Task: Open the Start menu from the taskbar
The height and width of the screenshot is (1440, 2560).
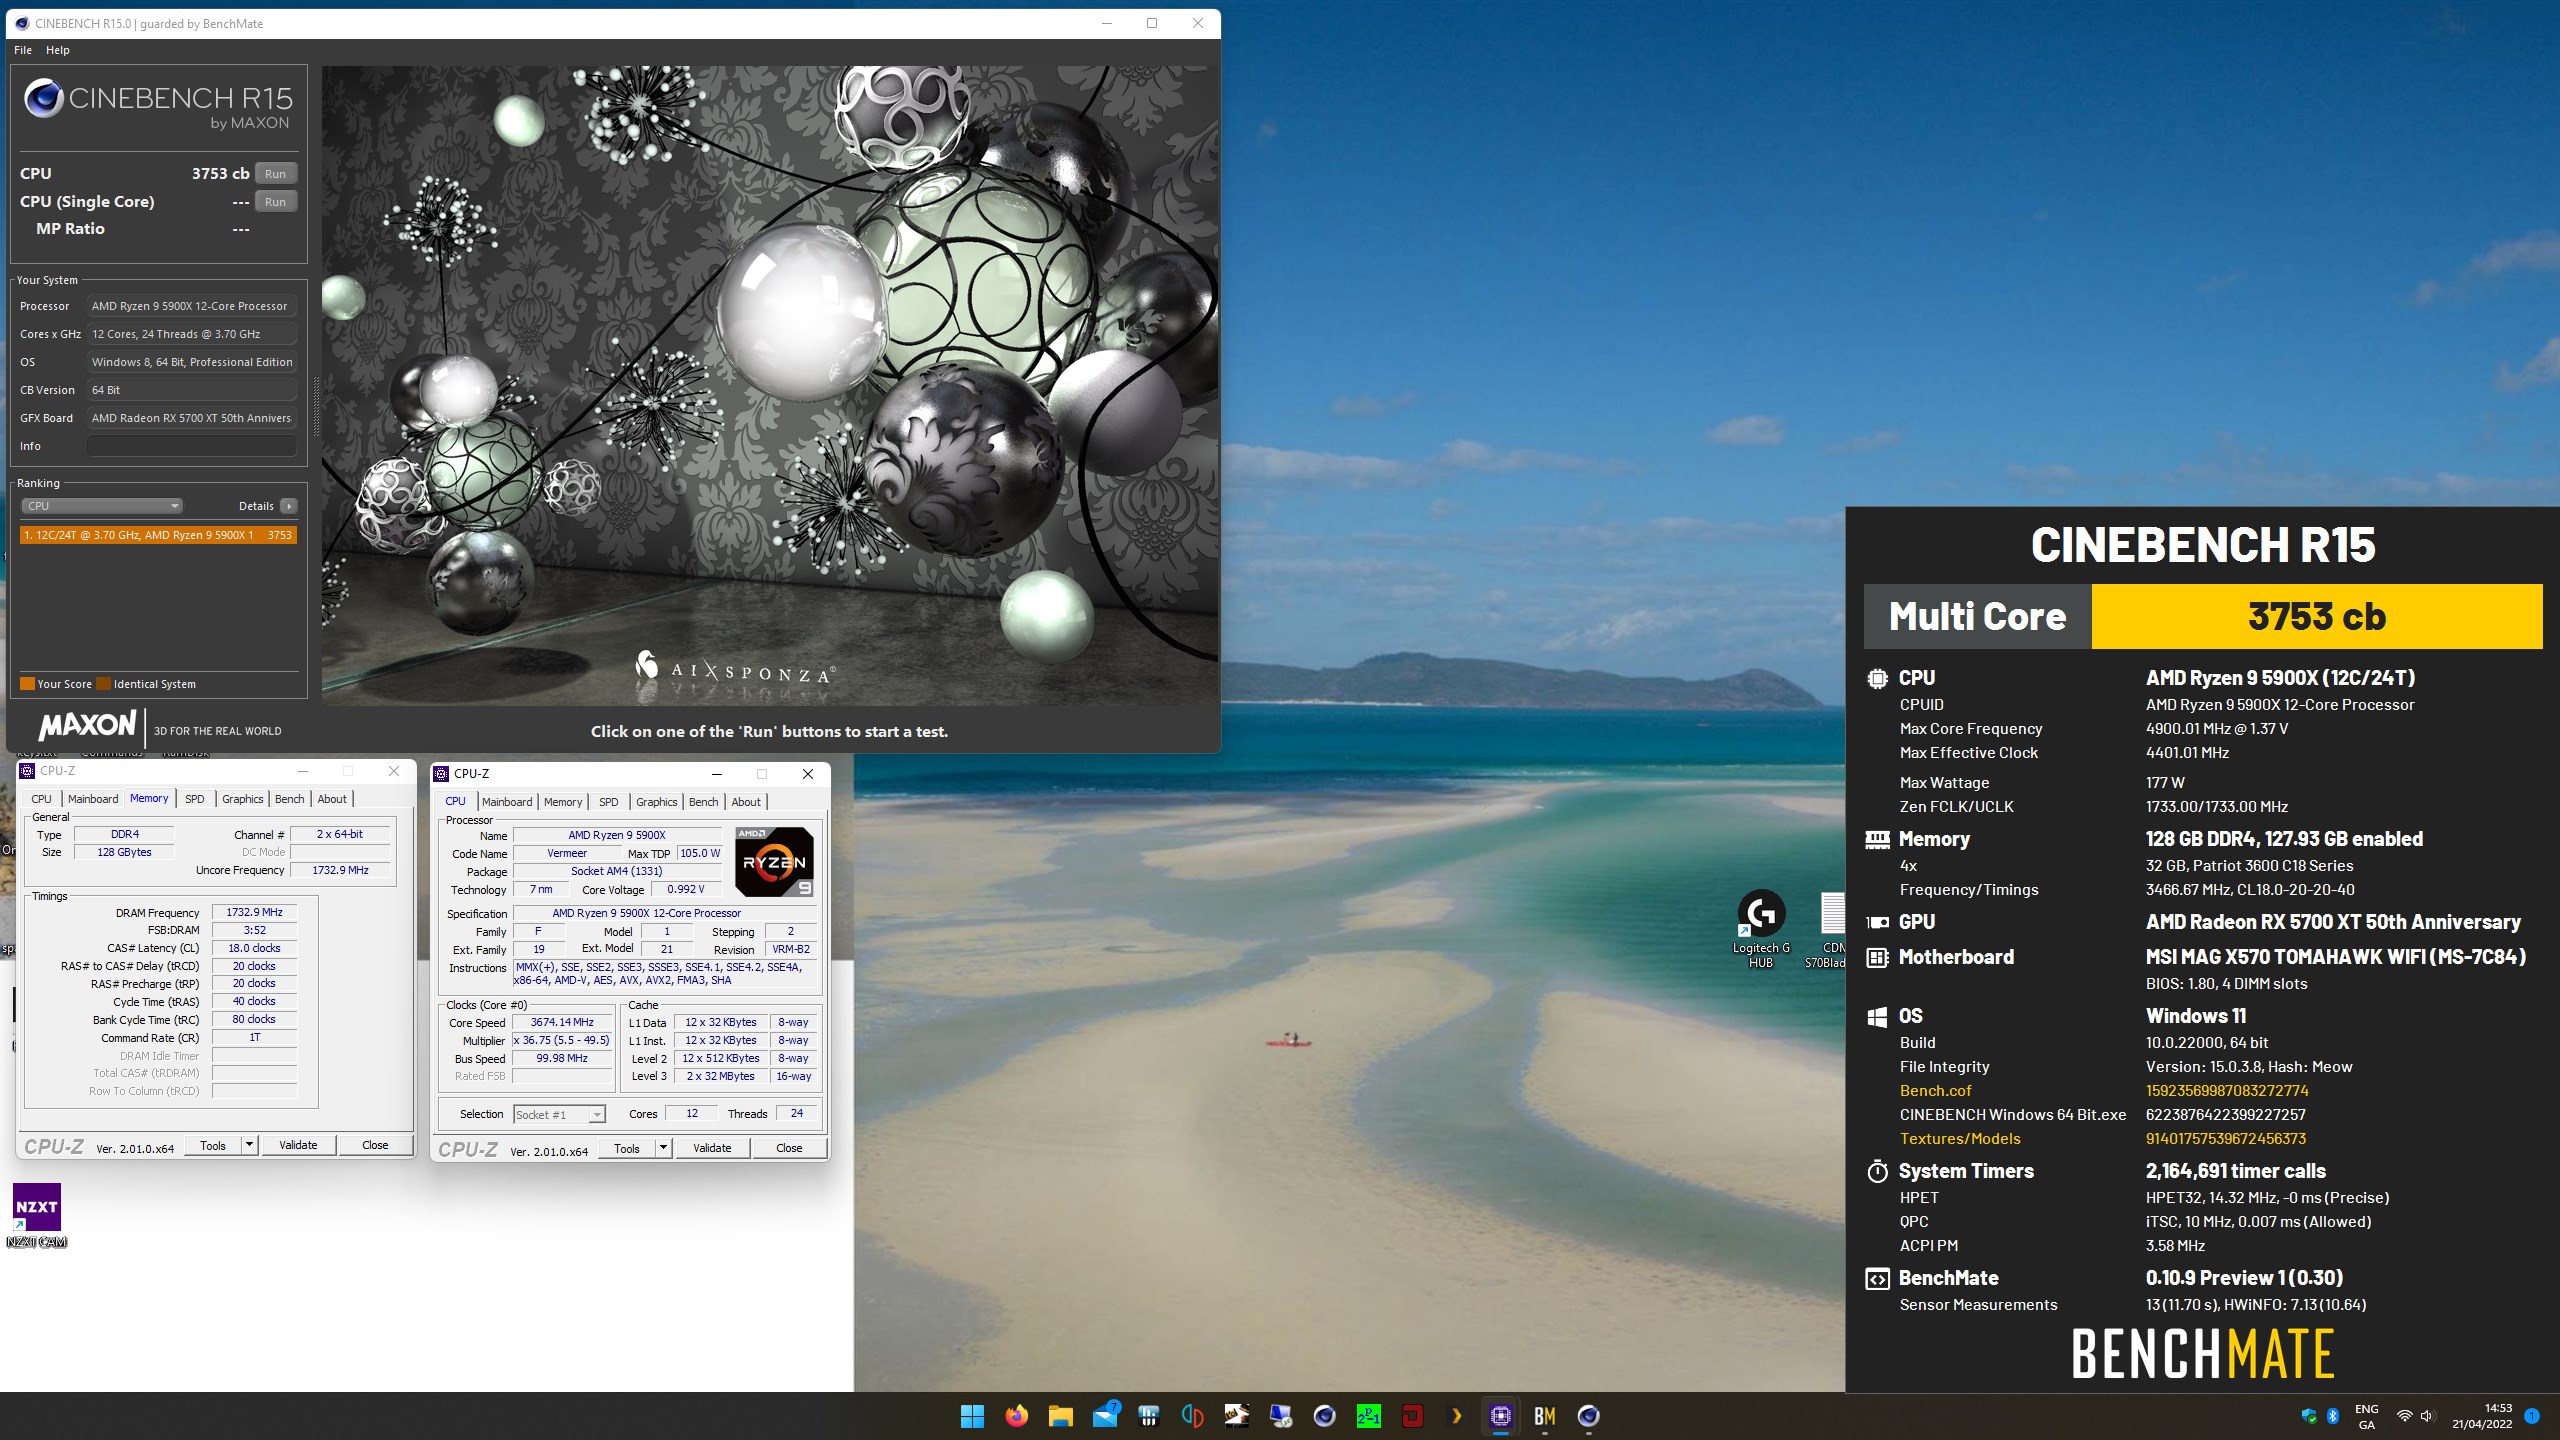Action: point(972,1416)
